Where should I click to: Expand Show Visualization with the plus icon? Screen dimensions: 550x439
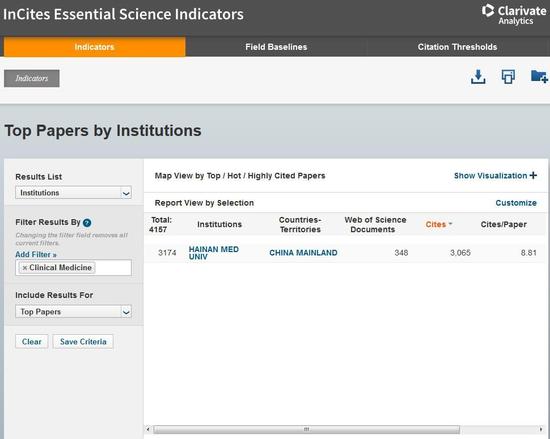click(x=534, y=175)
